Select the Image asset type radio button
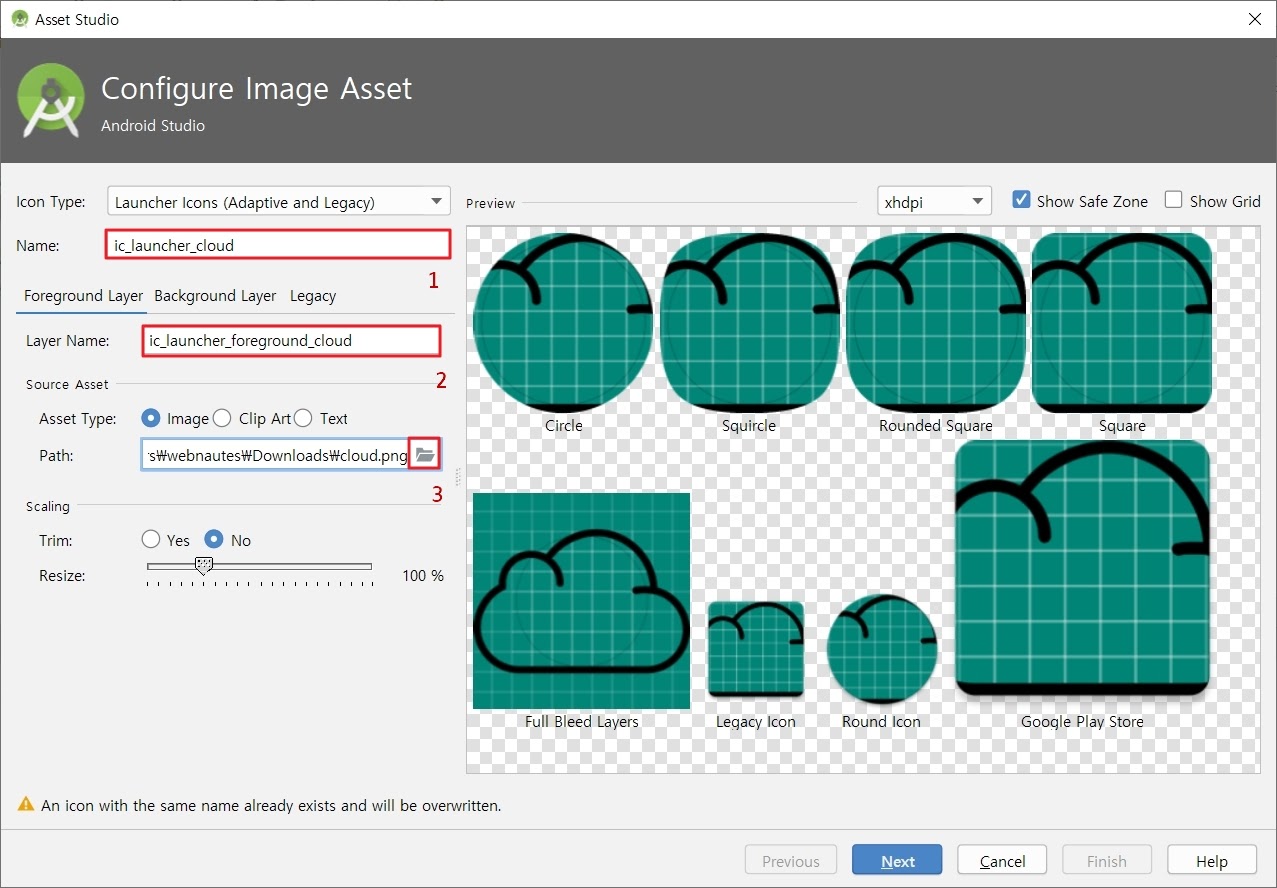The width and height of the screenshot is (1277, 888). [x=151, y=418]
